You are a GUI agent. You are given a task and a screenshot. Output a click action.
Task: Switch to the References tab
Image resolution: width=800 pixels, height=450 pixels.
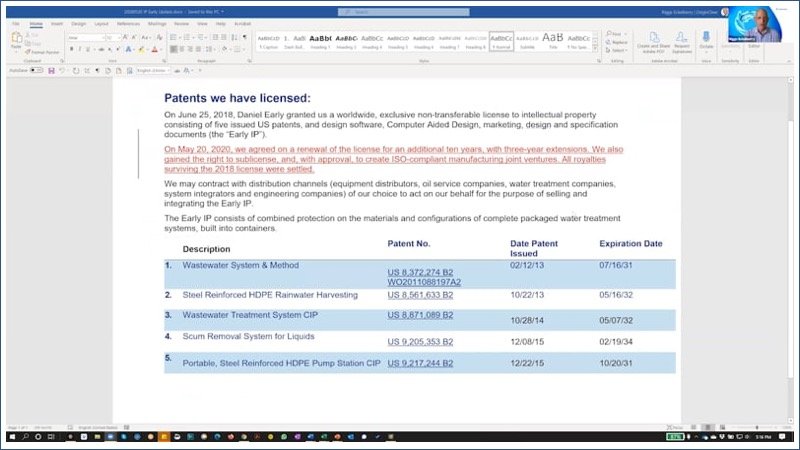[x=128, y=24]
